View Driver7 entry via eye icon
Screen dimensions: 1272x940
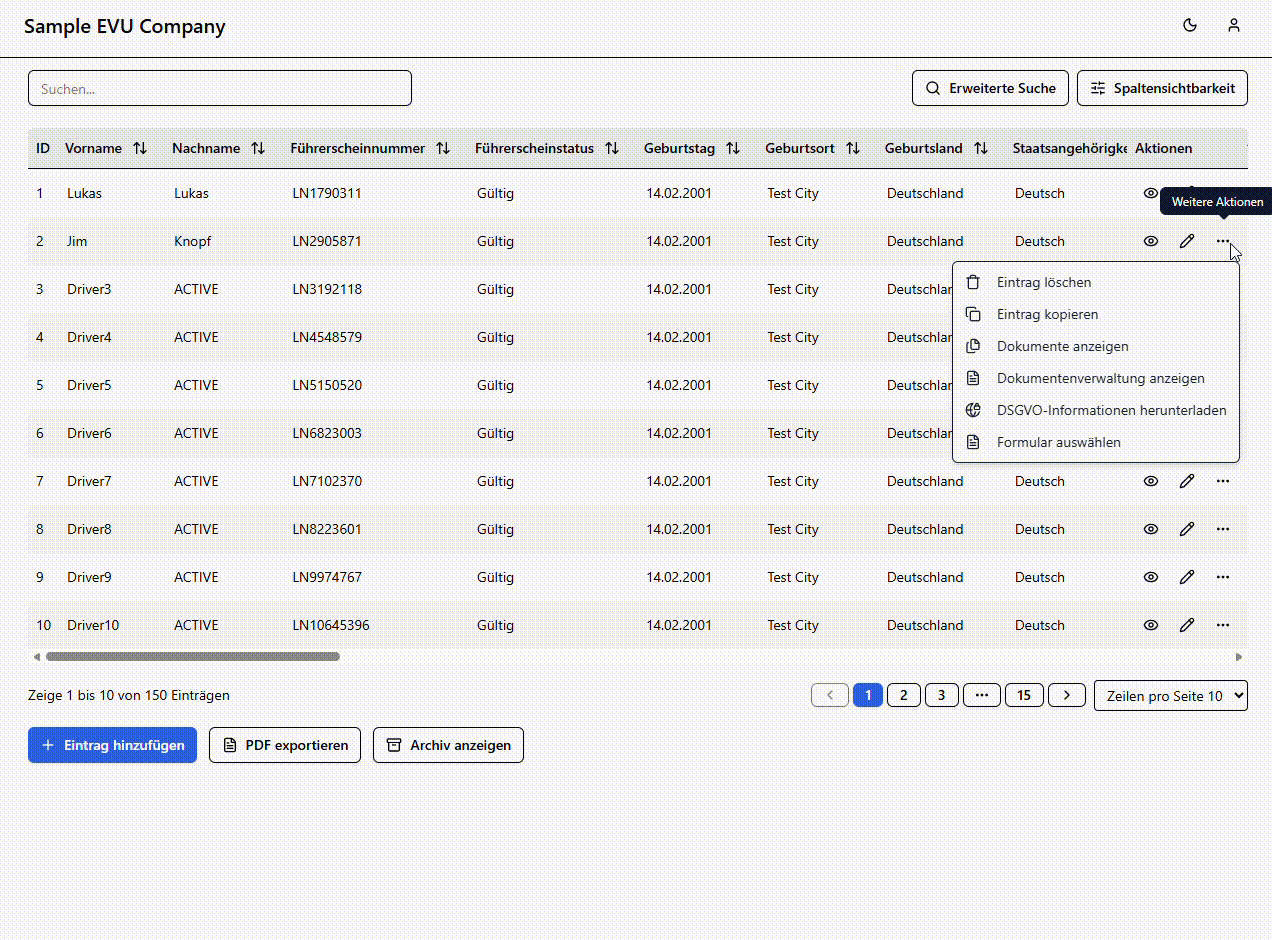tap(1151, 481)
